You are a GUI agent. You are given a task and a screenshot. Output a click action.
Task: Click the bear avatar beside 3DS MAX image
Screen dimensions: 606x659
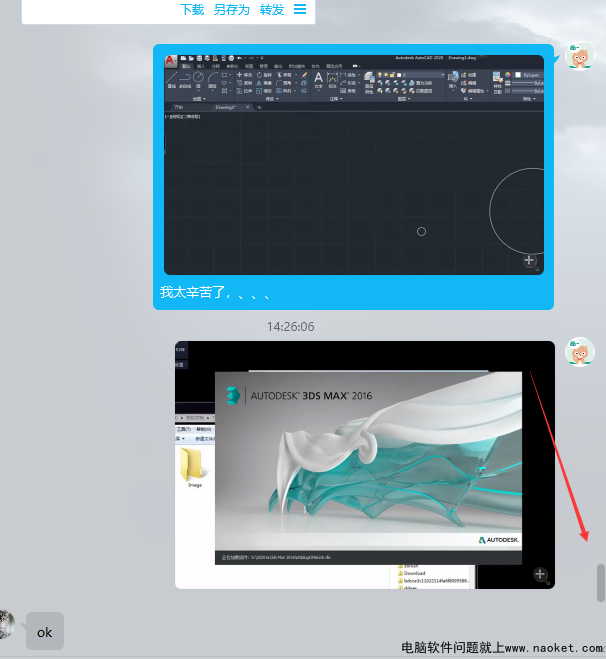(580, 352)
